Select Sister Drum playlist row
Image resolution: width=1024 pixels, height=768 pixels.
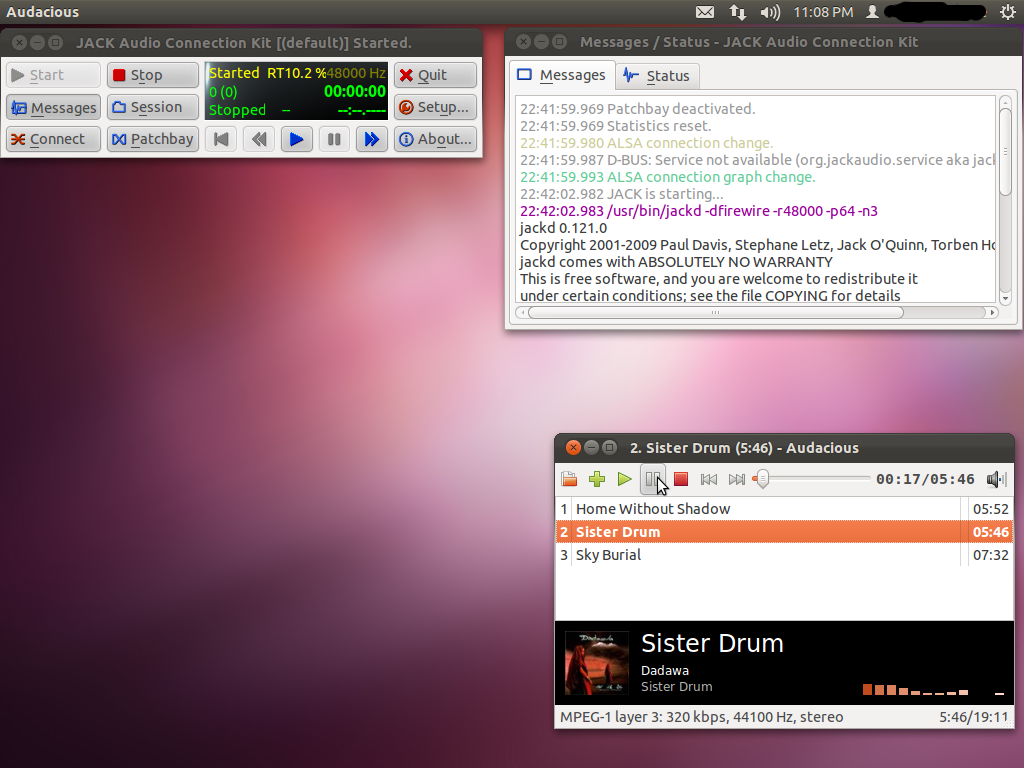pos(784,532)
